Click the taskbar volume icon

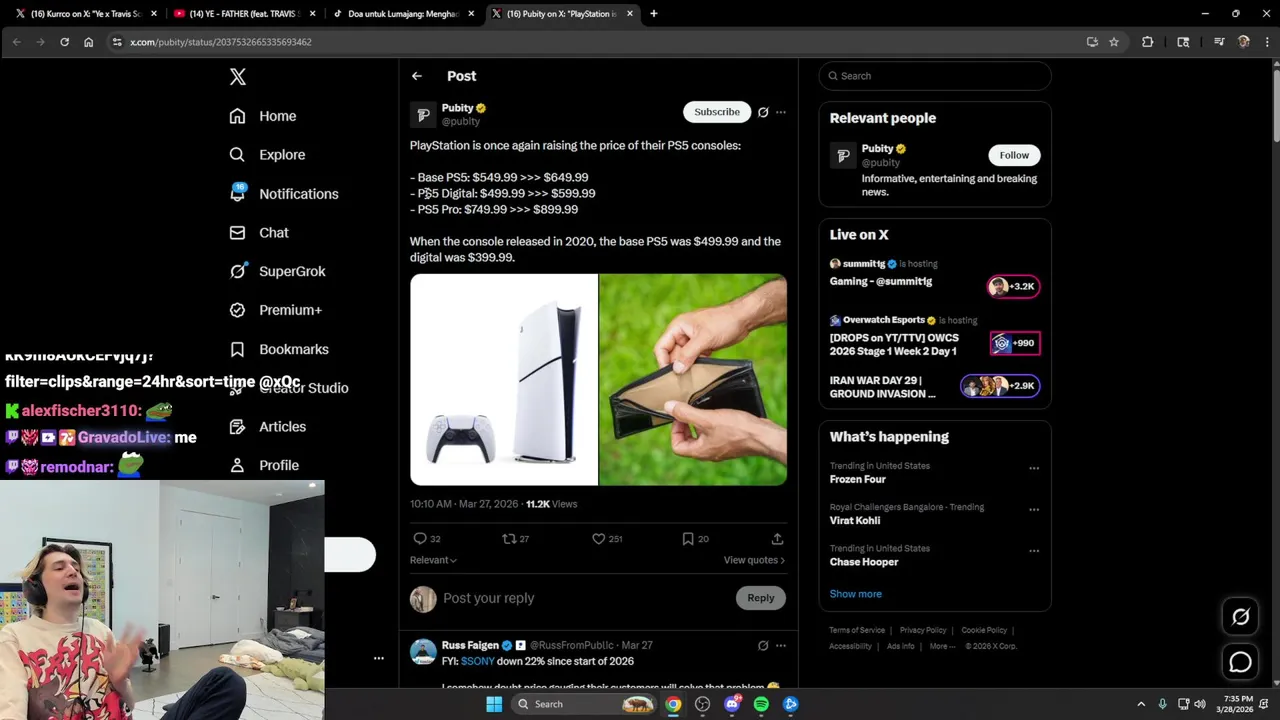click(x=1200, y=704)
